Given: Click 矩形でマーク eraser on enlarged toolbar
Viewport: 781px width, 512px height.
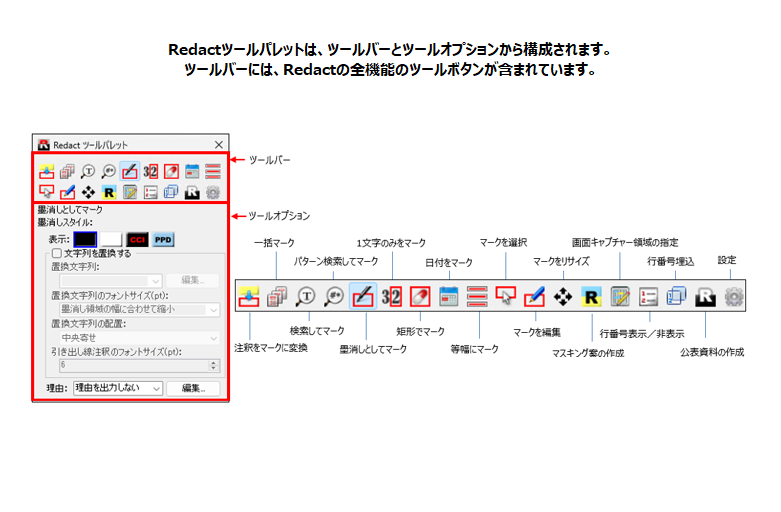Looking at the screenshot, I should tap(420, 297).
